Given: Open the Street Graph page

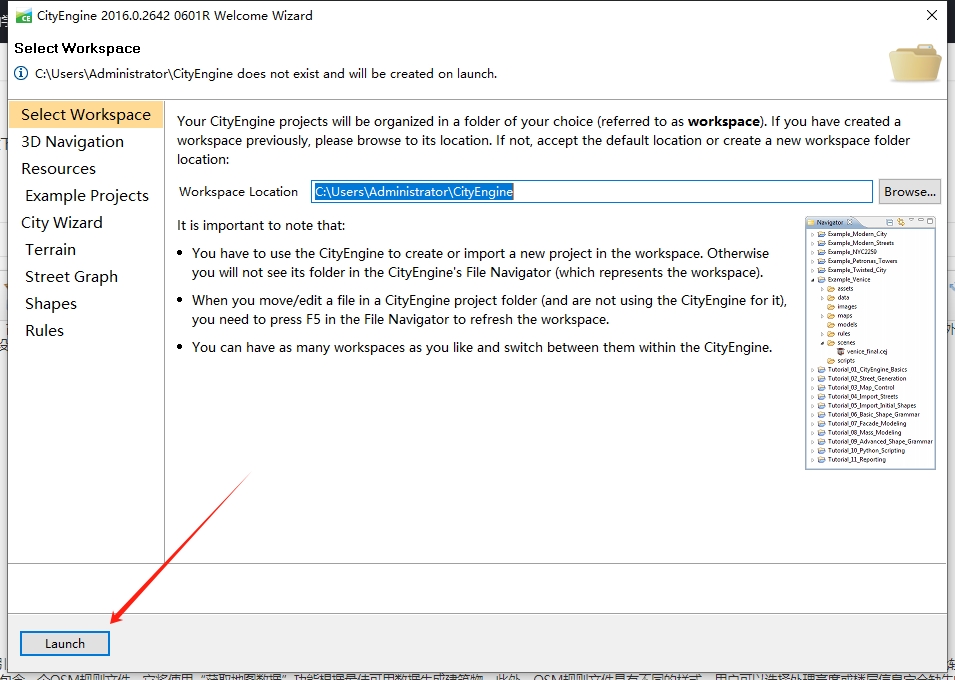Looking at the screenshot, I should pos(71,277).
